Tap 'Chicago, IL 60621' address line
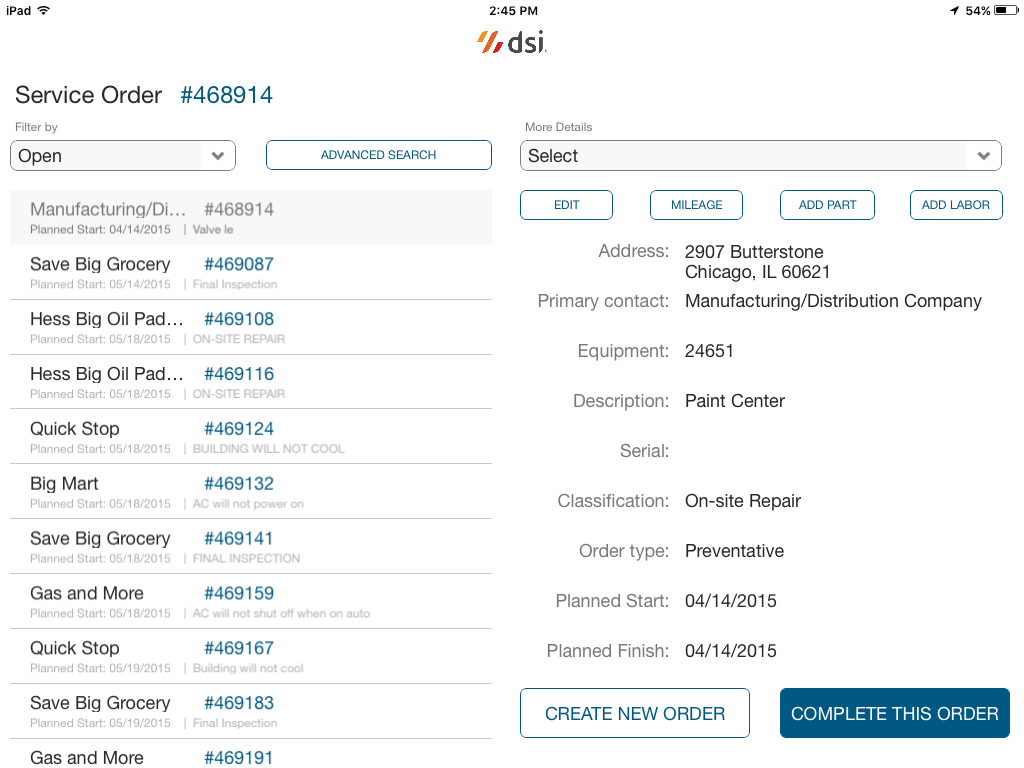Screen dimensions: 1024x768 point(758,272)
